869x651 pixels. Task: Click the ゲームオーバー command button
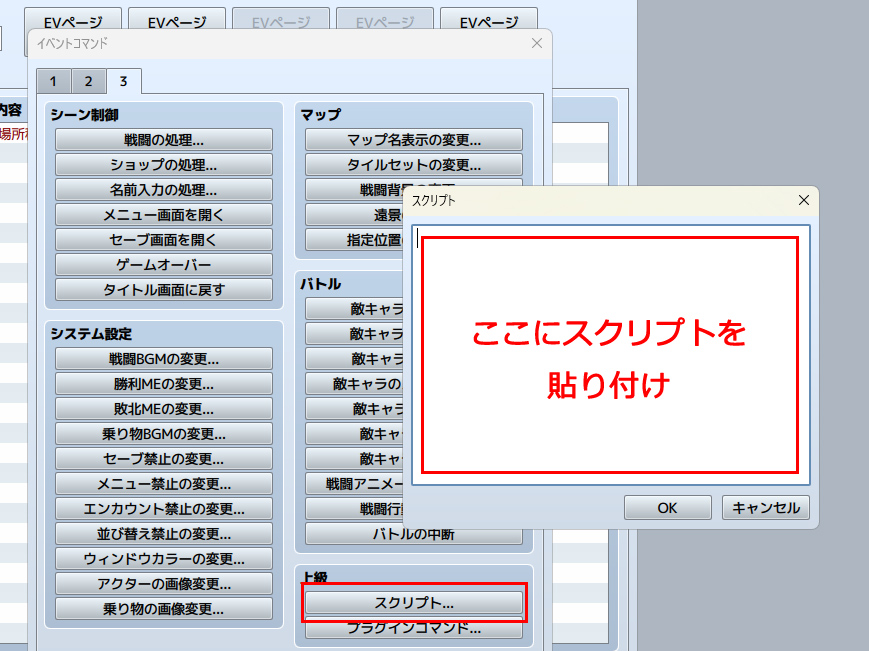pyautogui.click(x=164, y=265)
